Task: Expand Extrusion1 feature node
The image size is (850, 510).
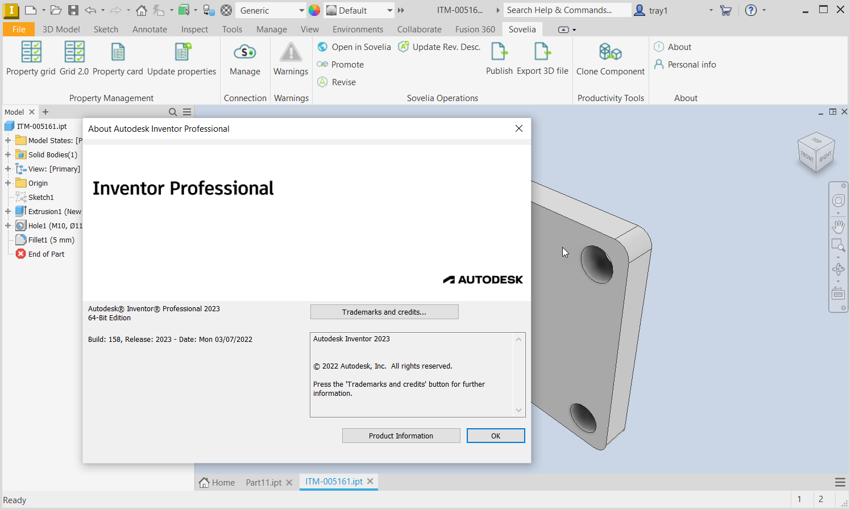Action: click(x=8, y=211)
